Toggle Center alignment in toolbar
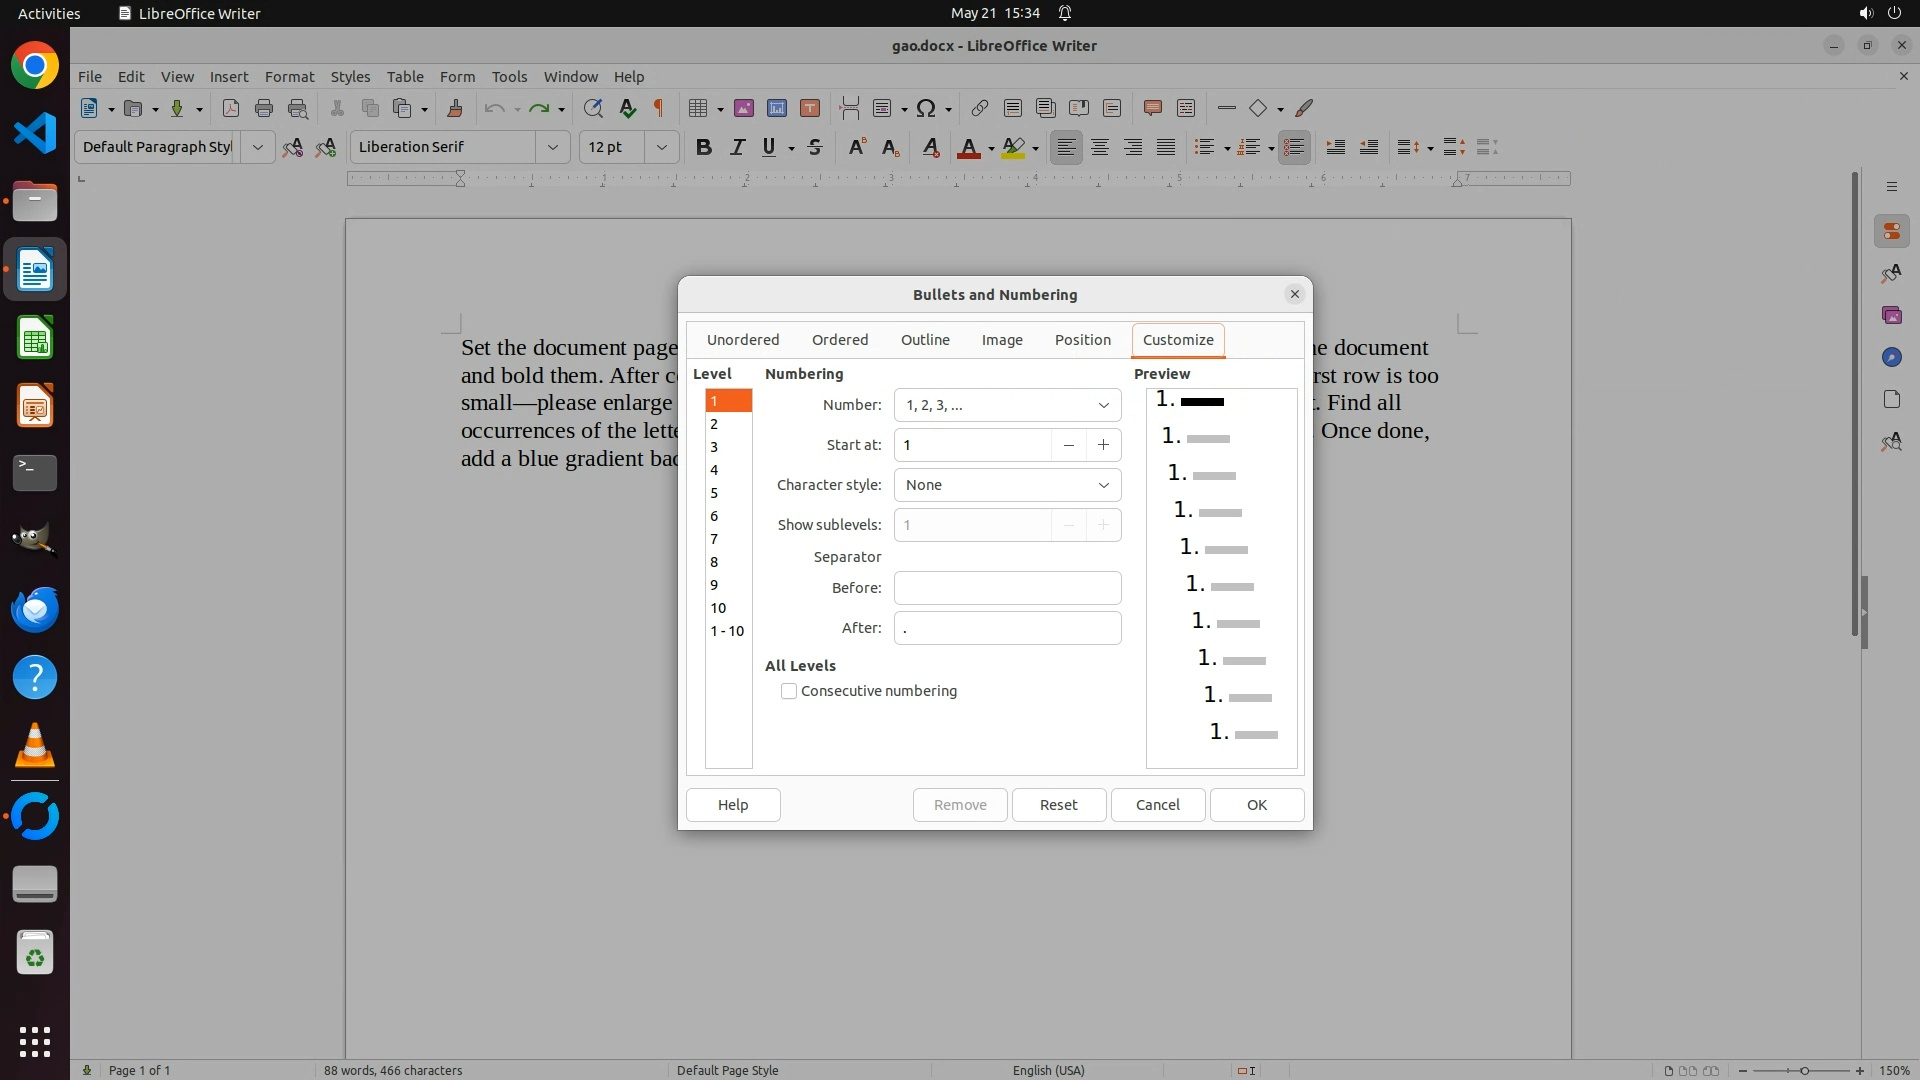This screenshot has height=1080, width=1920. tap(1100, 147)
